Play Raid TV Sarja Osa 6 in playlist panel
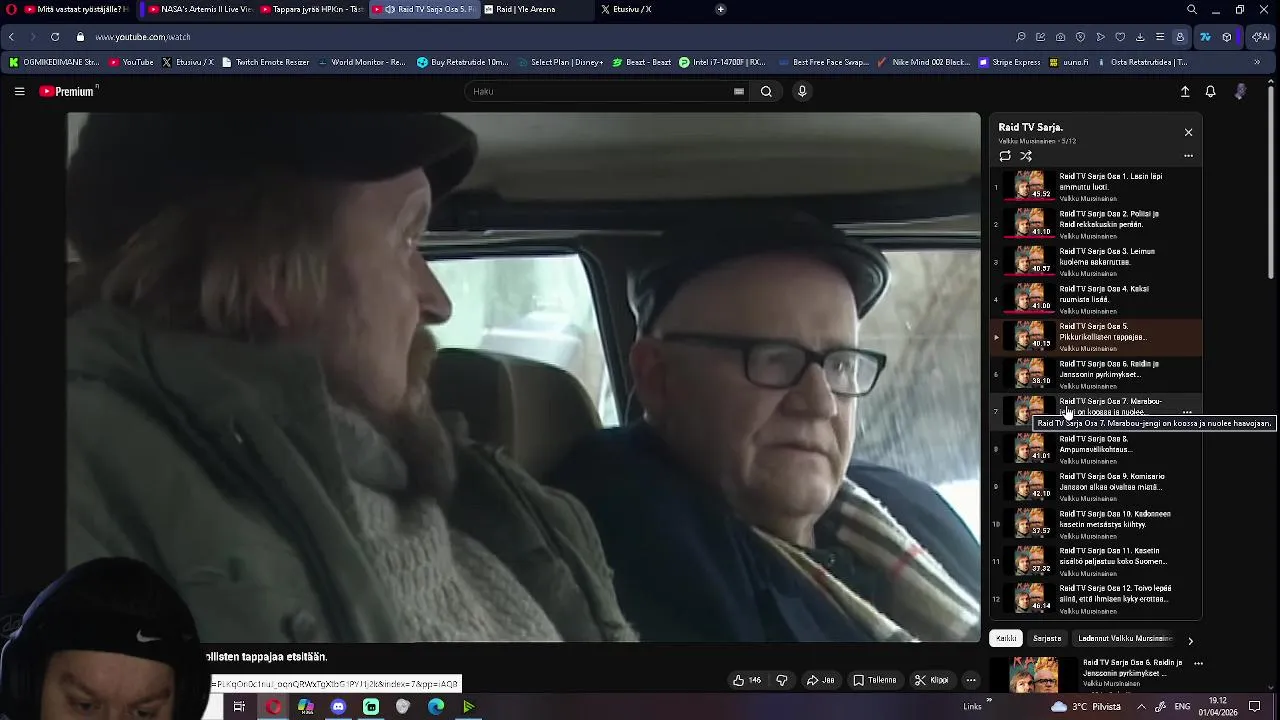 point(1096,374)
